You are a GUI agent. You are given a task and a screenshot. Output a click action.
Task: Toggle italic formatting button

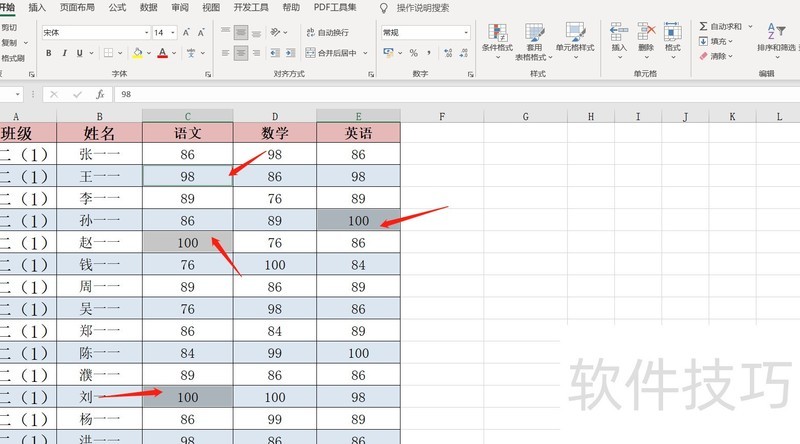[x=64, y=53]
